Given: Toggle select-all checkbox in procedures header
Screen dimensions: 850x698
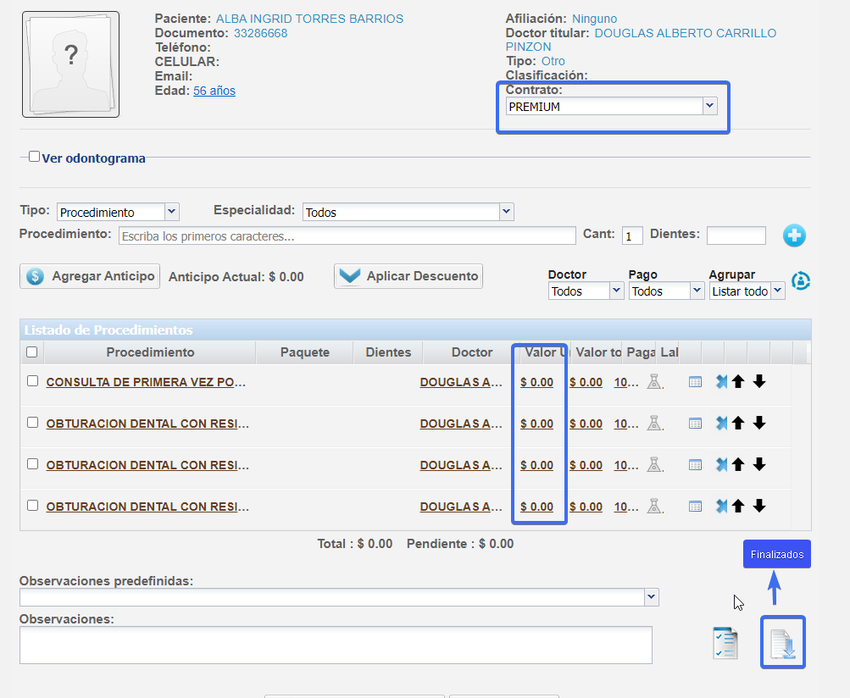Looking at the screenshot, I should click(x=32, y=352).
